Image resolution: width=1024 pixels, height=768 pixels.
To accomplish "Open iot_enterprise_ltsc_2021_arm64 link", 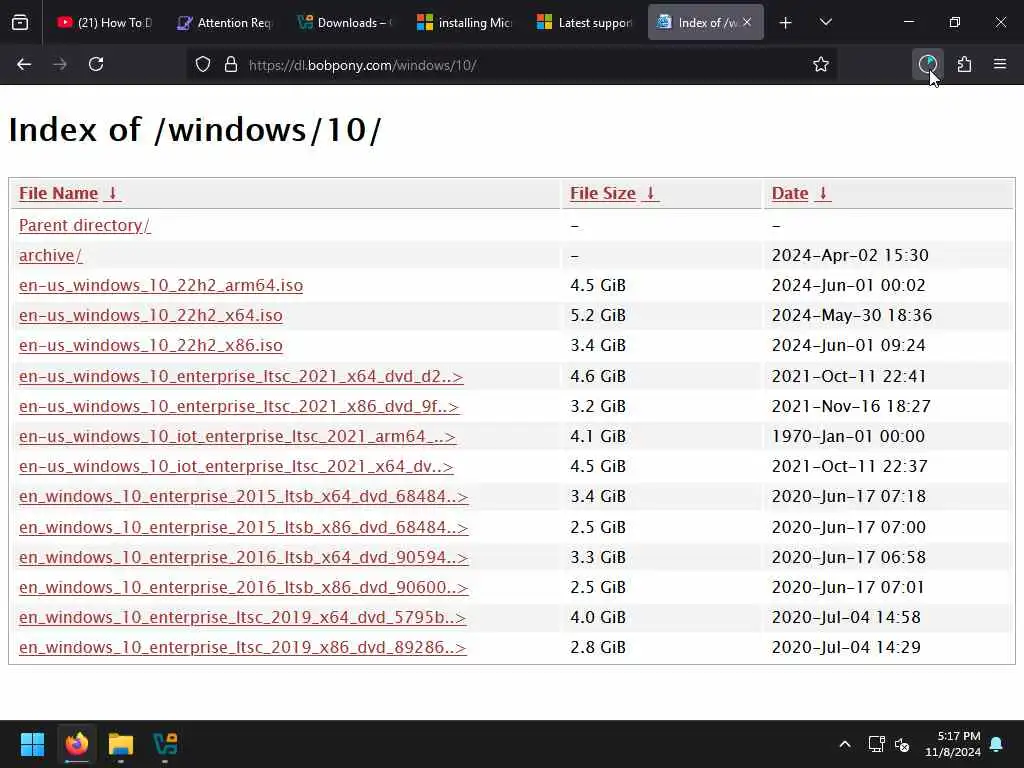I will tap(237, 436).
